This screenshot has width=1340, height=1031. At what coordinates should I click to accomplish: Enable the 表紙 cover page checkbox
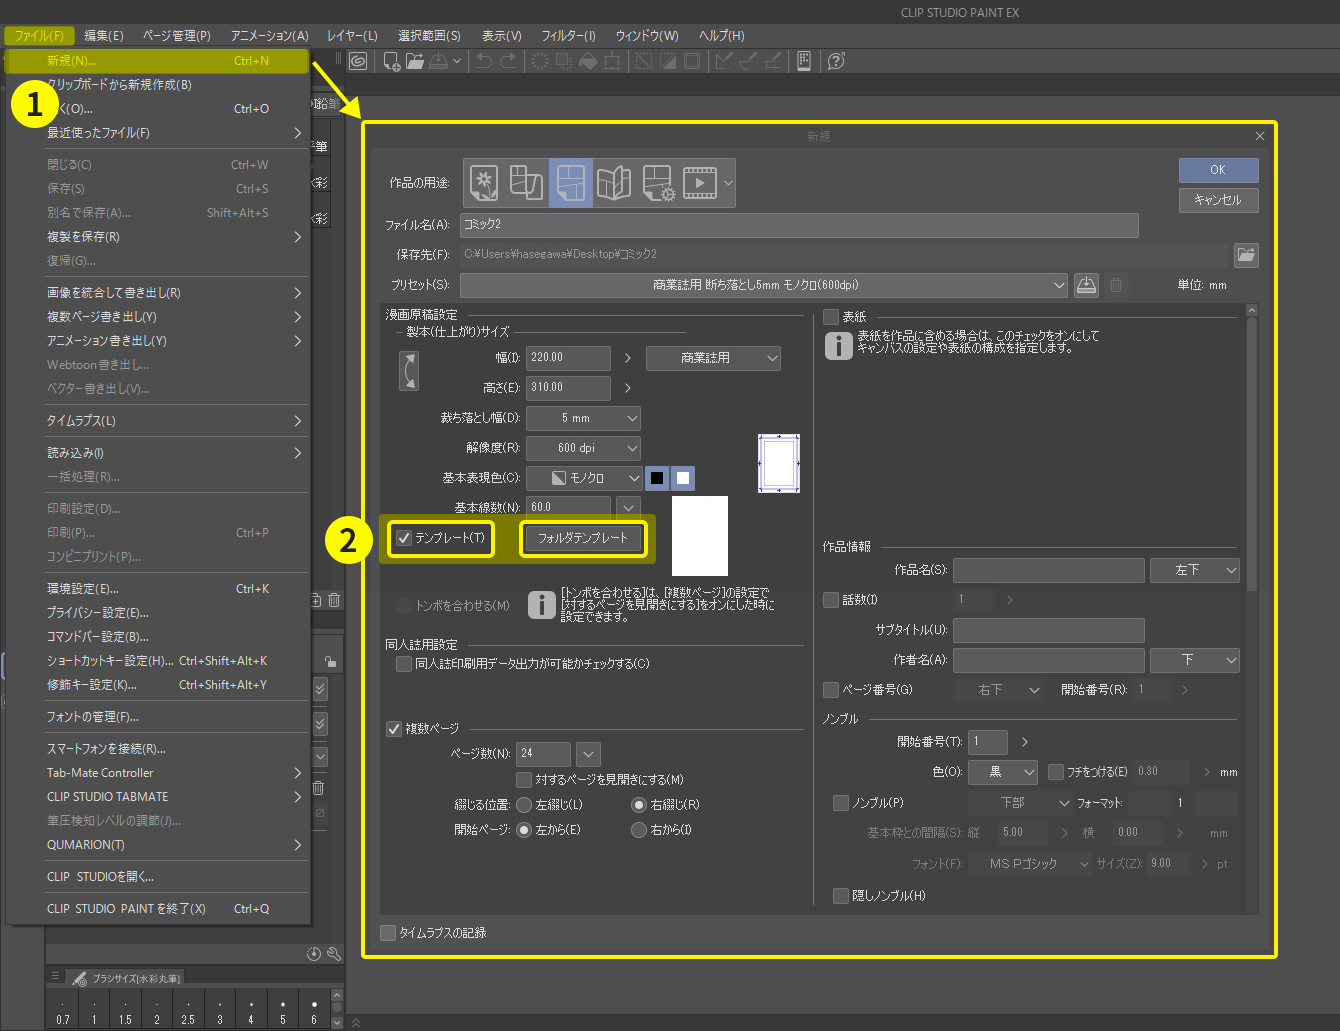[831, 317]
